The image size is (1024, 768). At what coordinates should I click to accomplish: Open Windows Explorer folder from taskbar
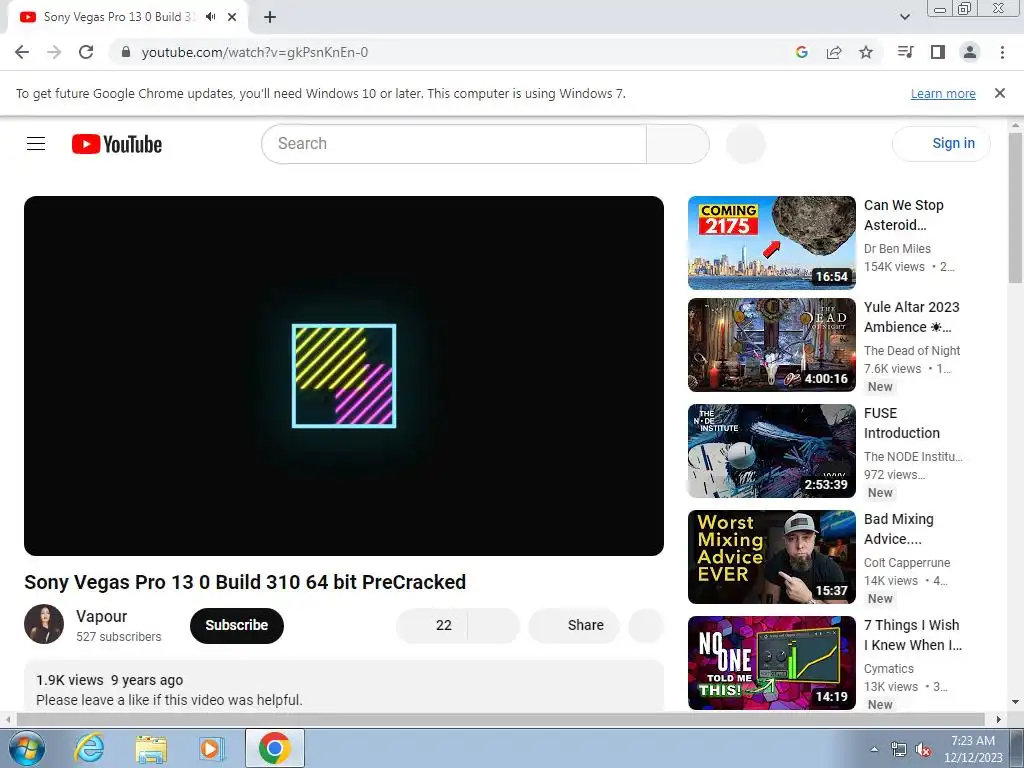[x=152, y=748]
